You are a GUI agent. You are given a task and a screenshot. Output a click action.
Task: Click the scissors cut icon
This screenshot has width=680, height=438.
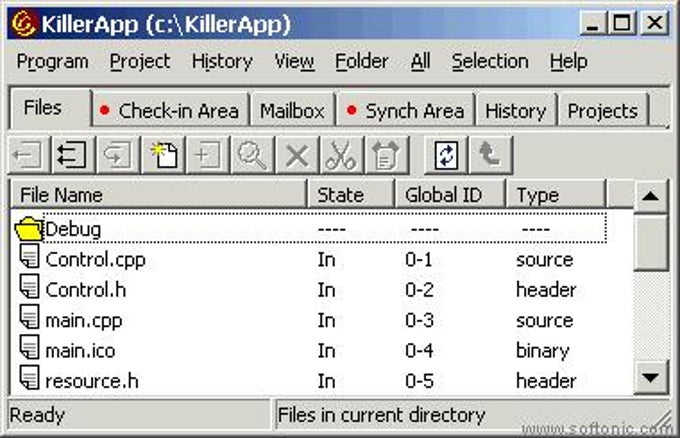341,155
